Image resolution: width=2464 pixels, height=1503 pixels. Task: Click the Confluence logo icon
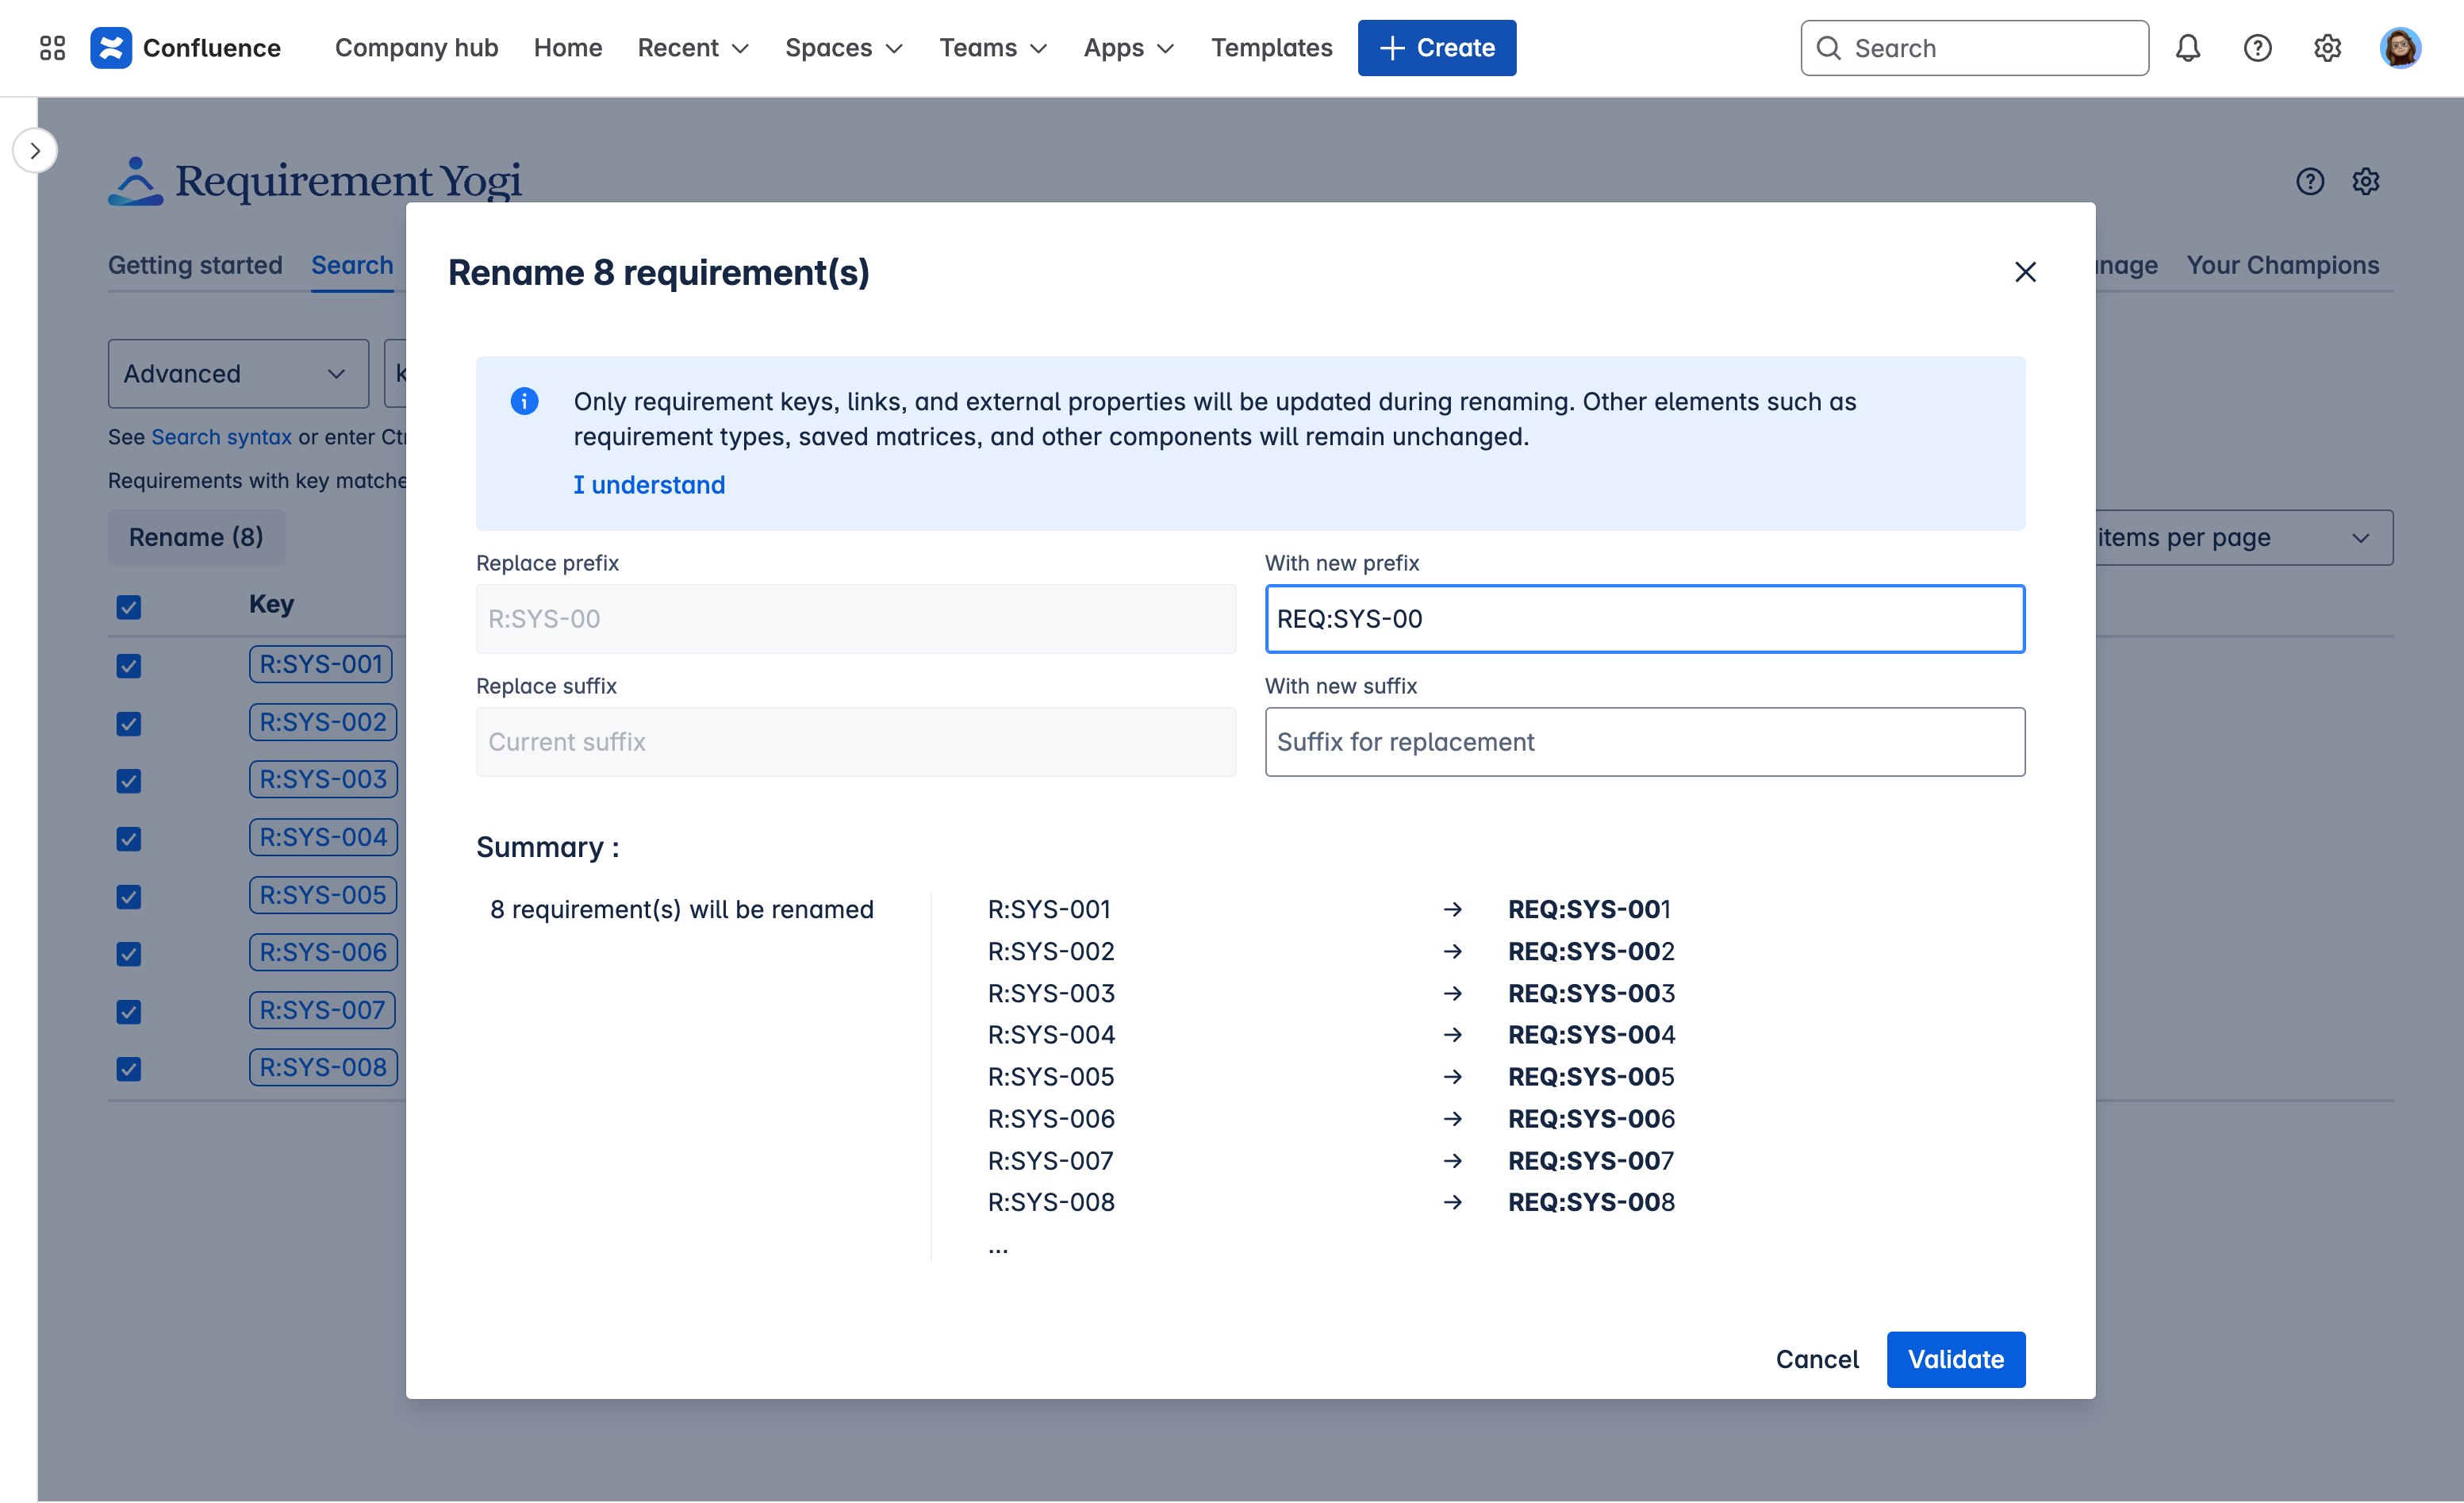(x=111, y=48)
